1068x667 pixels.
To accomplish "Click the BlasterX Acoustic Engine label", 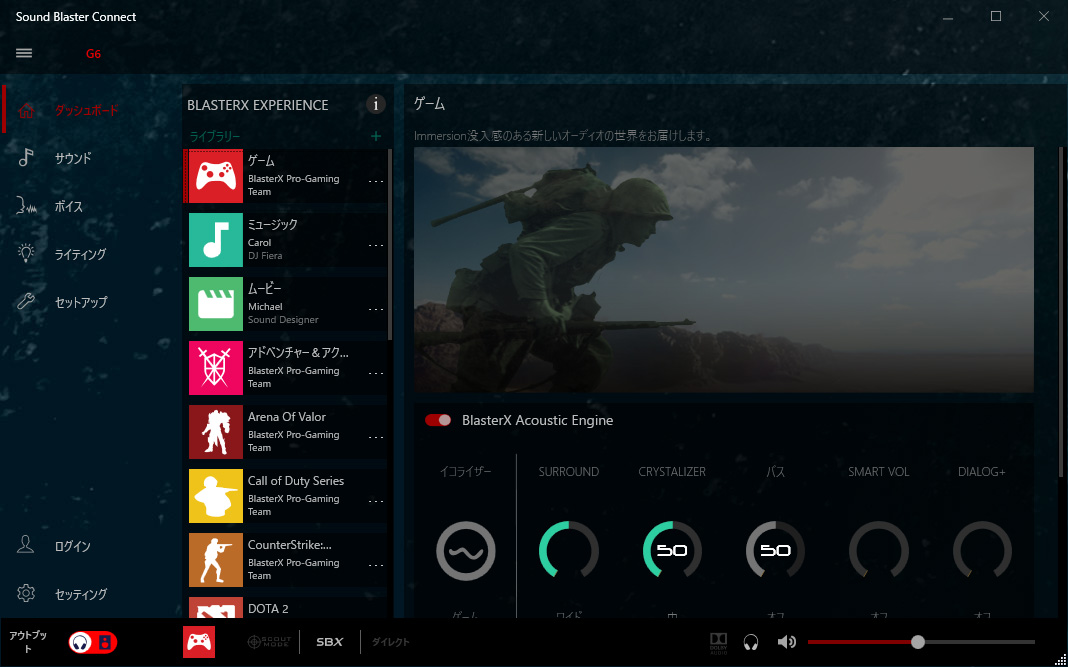I will point(537,420).
